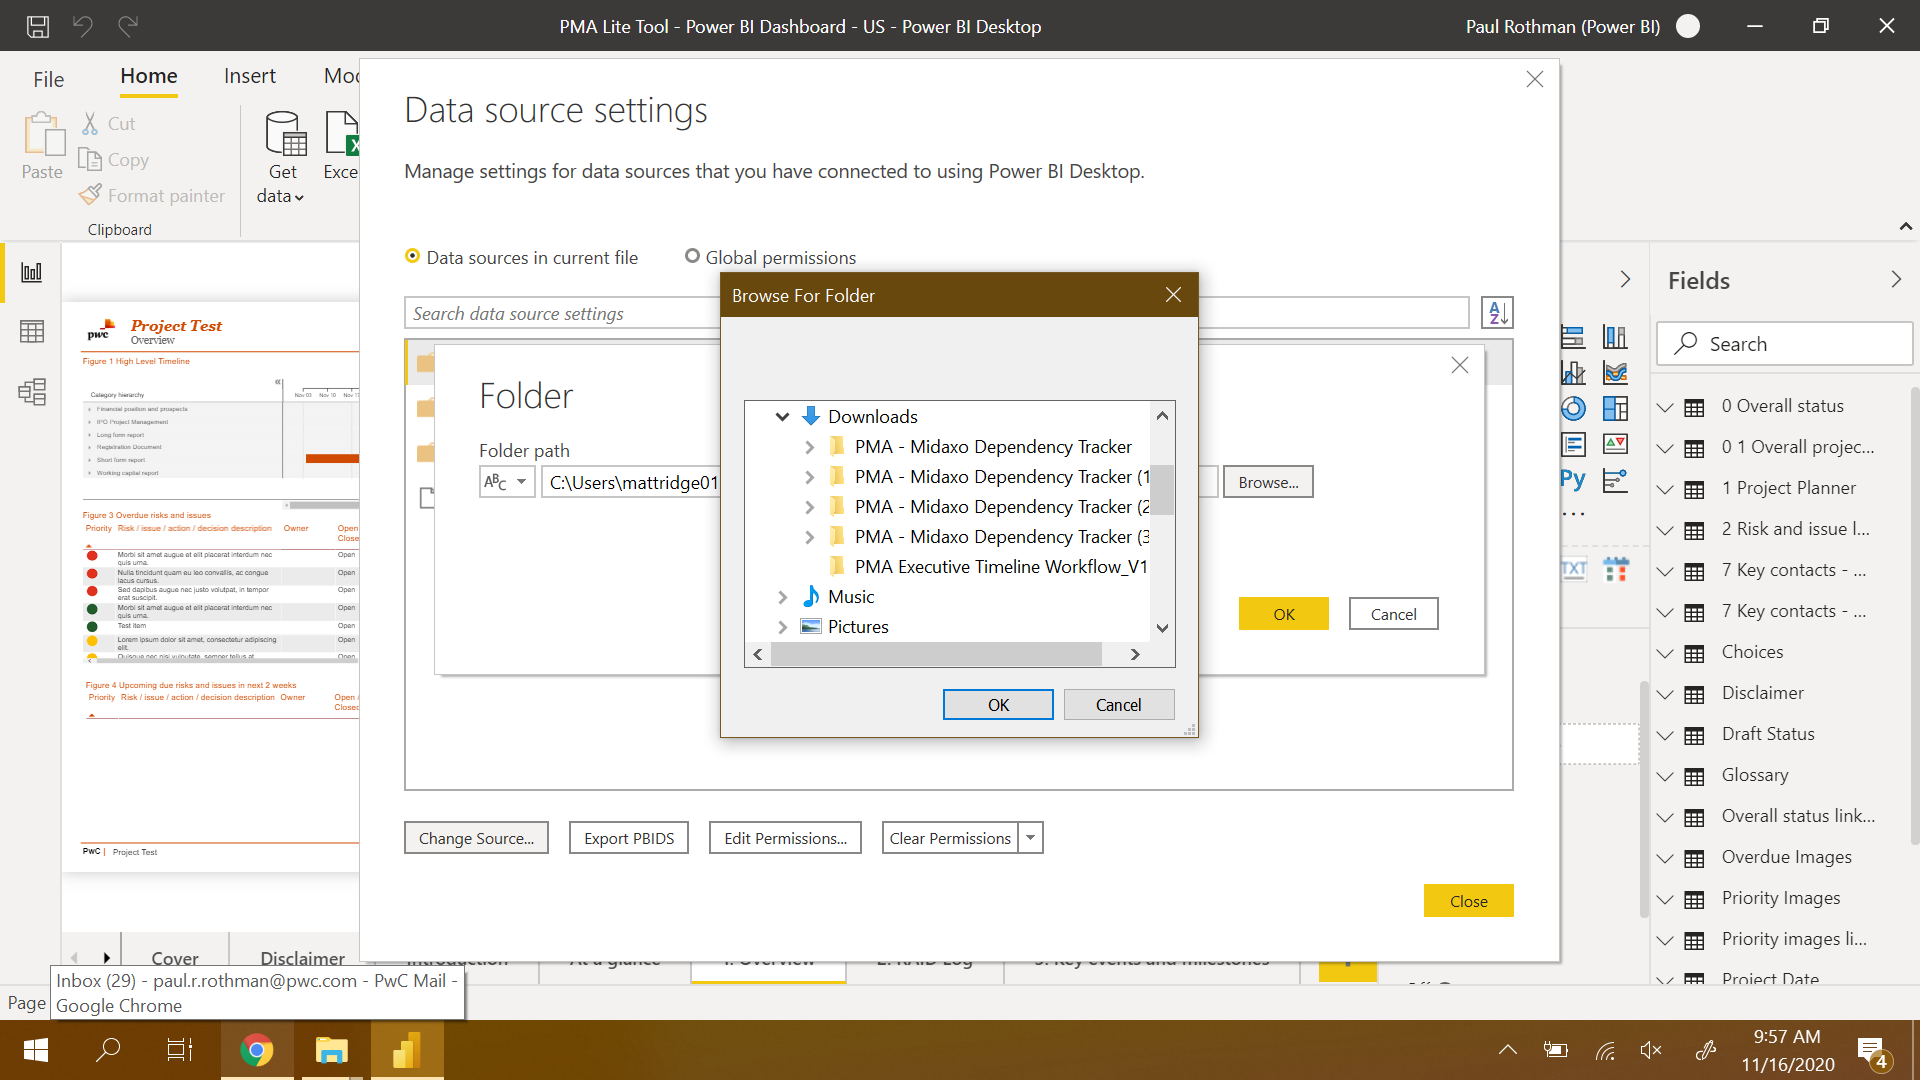Open the Clear Permissions dropdown arrow
This screenshot has height=1080, width=1920.
(1031, 838)
